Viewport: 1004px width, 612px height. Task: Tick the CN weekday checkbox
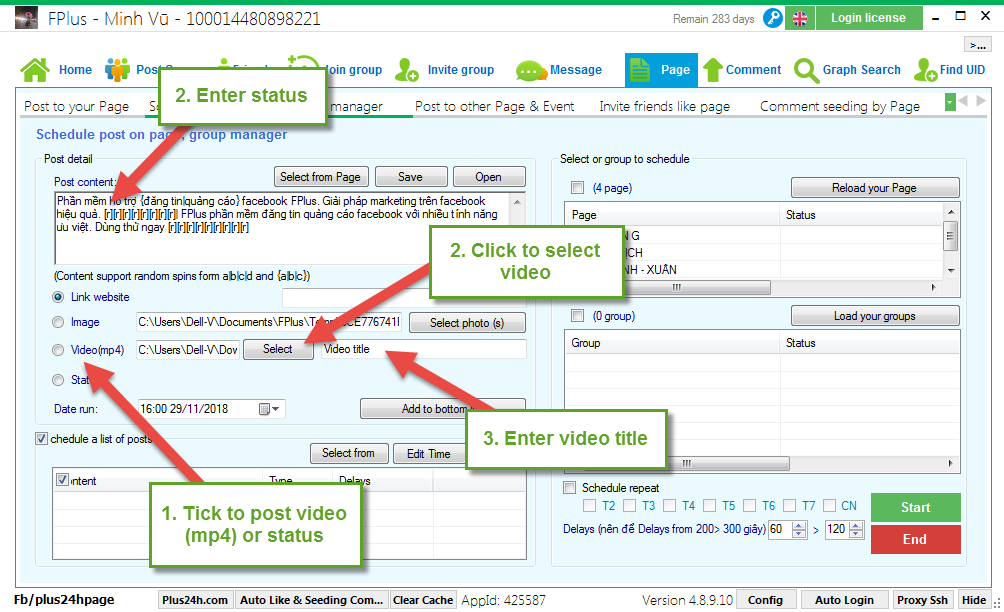(830, 506)
